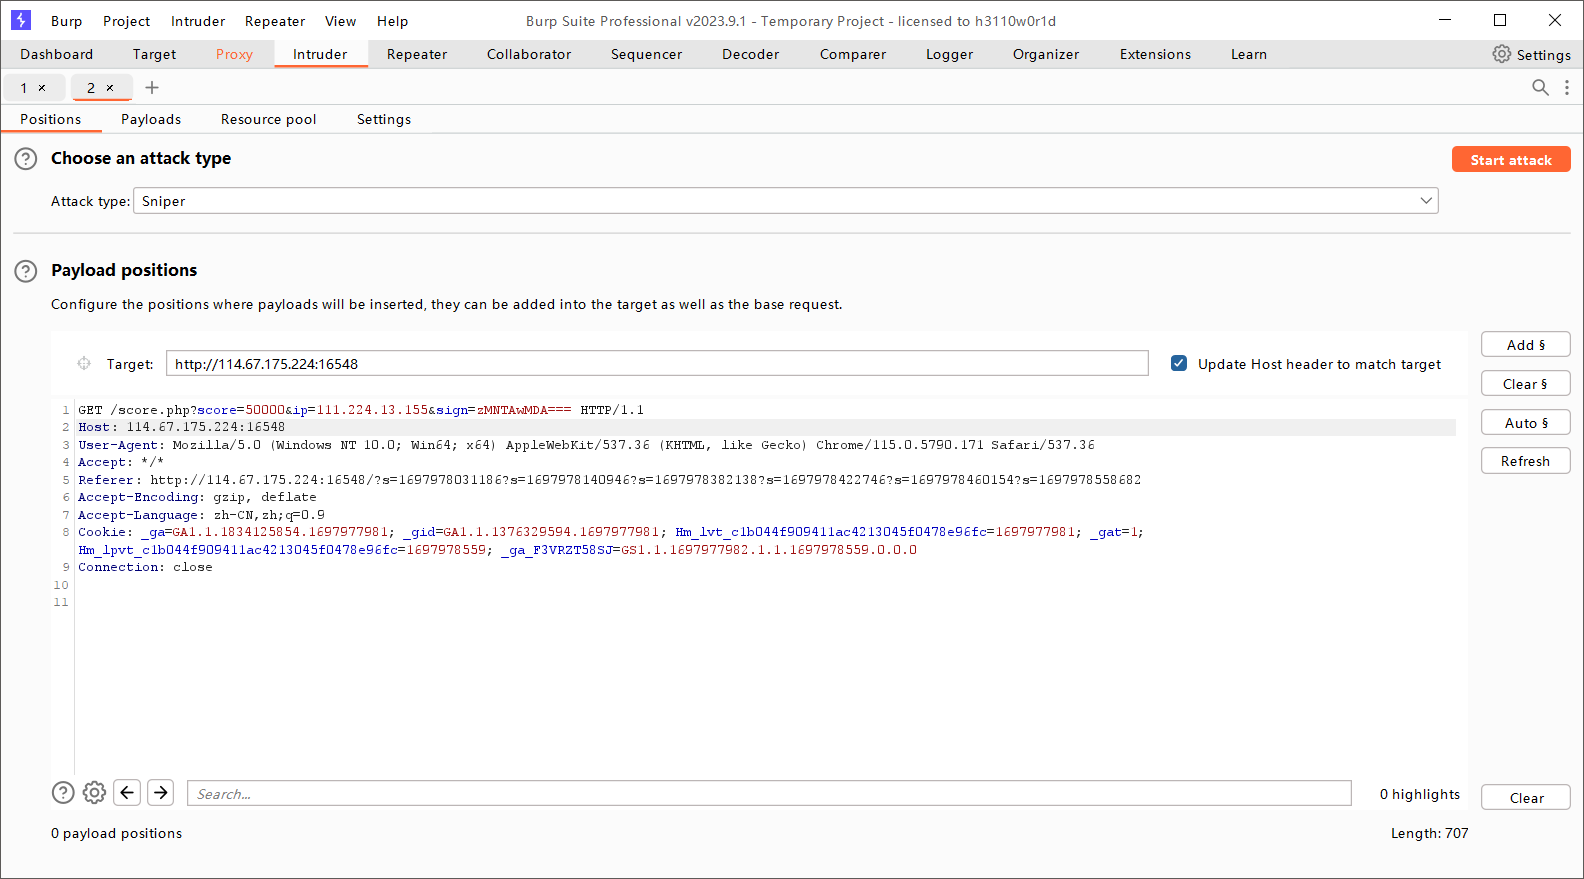Image resolution: width=1584 pixels, height=879 pixels.
Task: Click the Start attack button
Action: (1511, 159)
